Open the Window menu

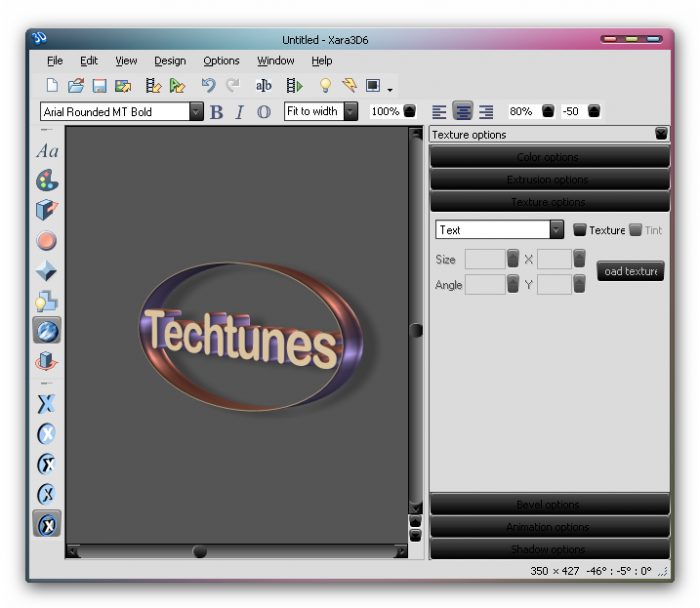(x=275, y=61)
